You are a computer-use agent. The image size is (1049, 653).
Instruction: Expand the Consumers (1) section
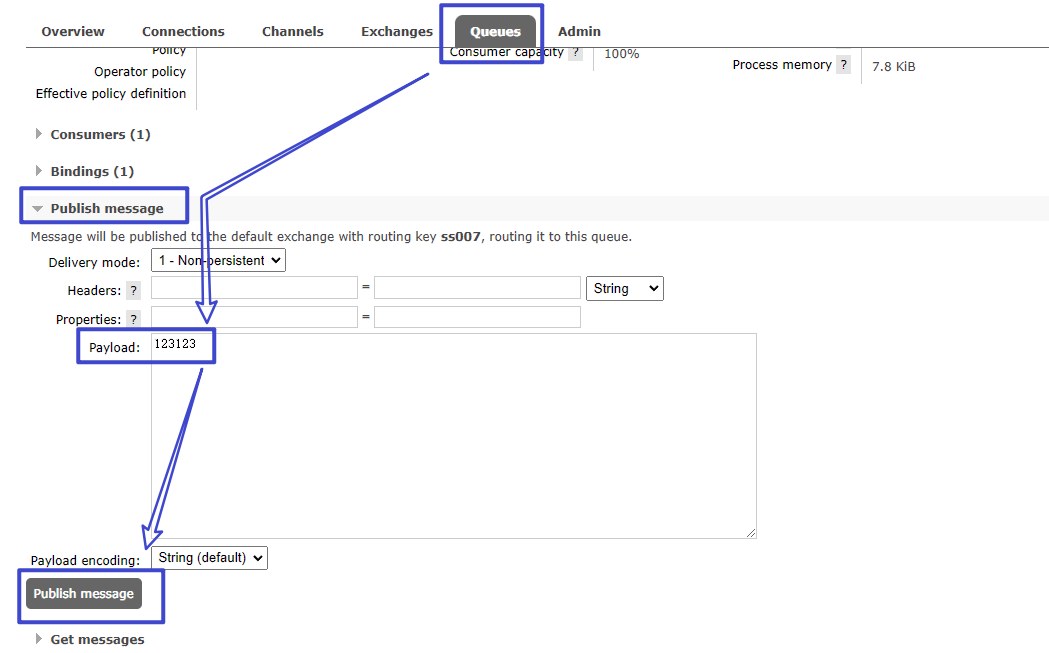click(100, 134)
